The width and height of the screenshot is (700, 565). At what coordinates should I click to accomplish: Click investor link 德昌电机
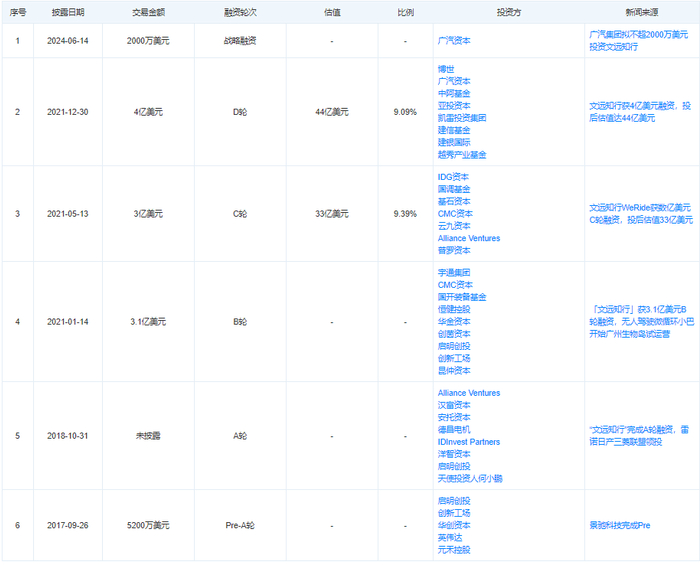point(454,430)
